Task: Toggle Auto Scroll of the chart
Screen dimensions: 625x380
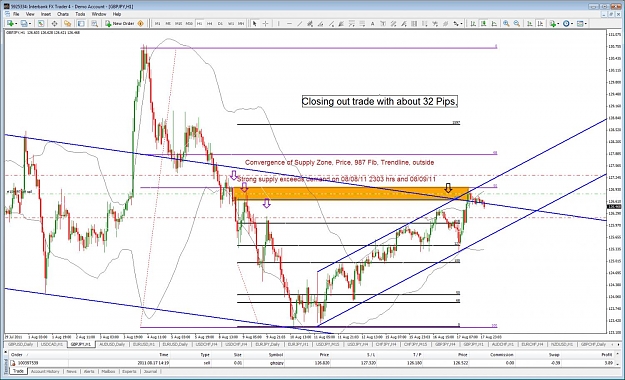Action: click(x=530, y=24)
